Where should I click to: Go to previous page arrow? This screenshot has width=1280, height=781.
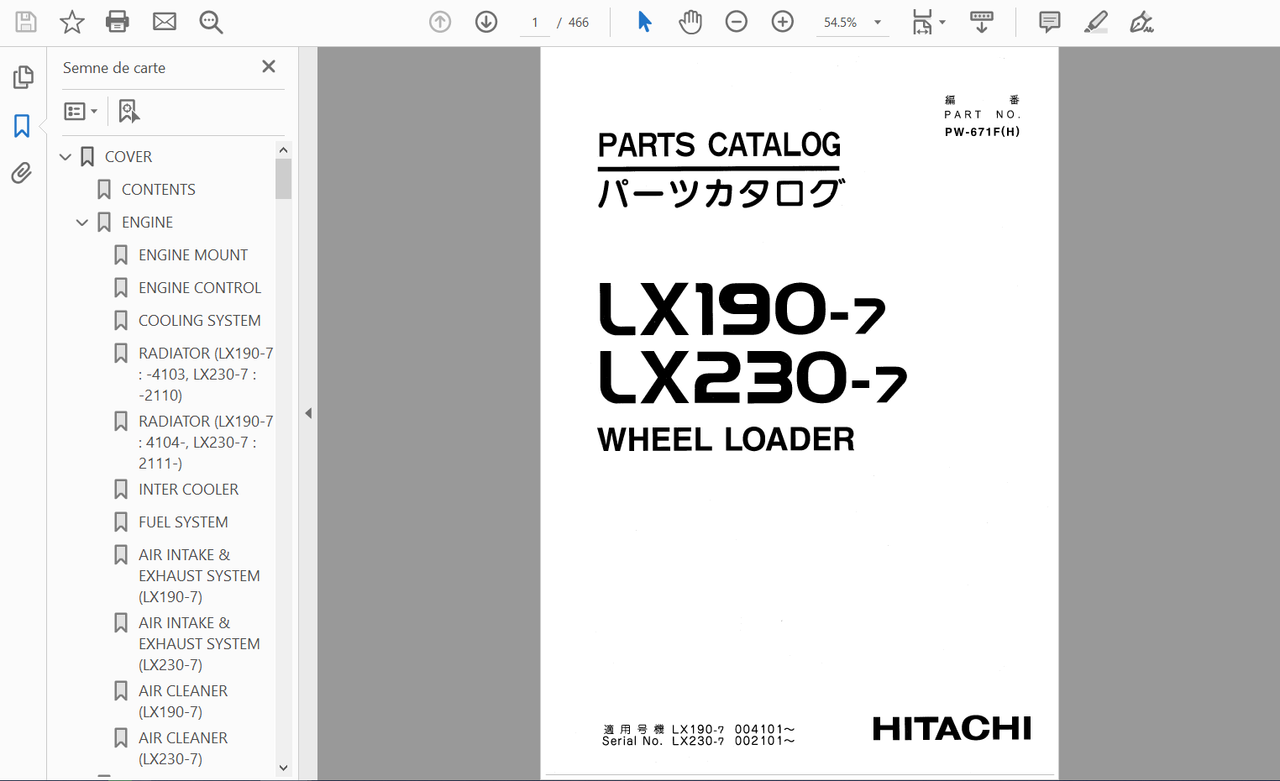pyautogui.click(x=440, y=22)
